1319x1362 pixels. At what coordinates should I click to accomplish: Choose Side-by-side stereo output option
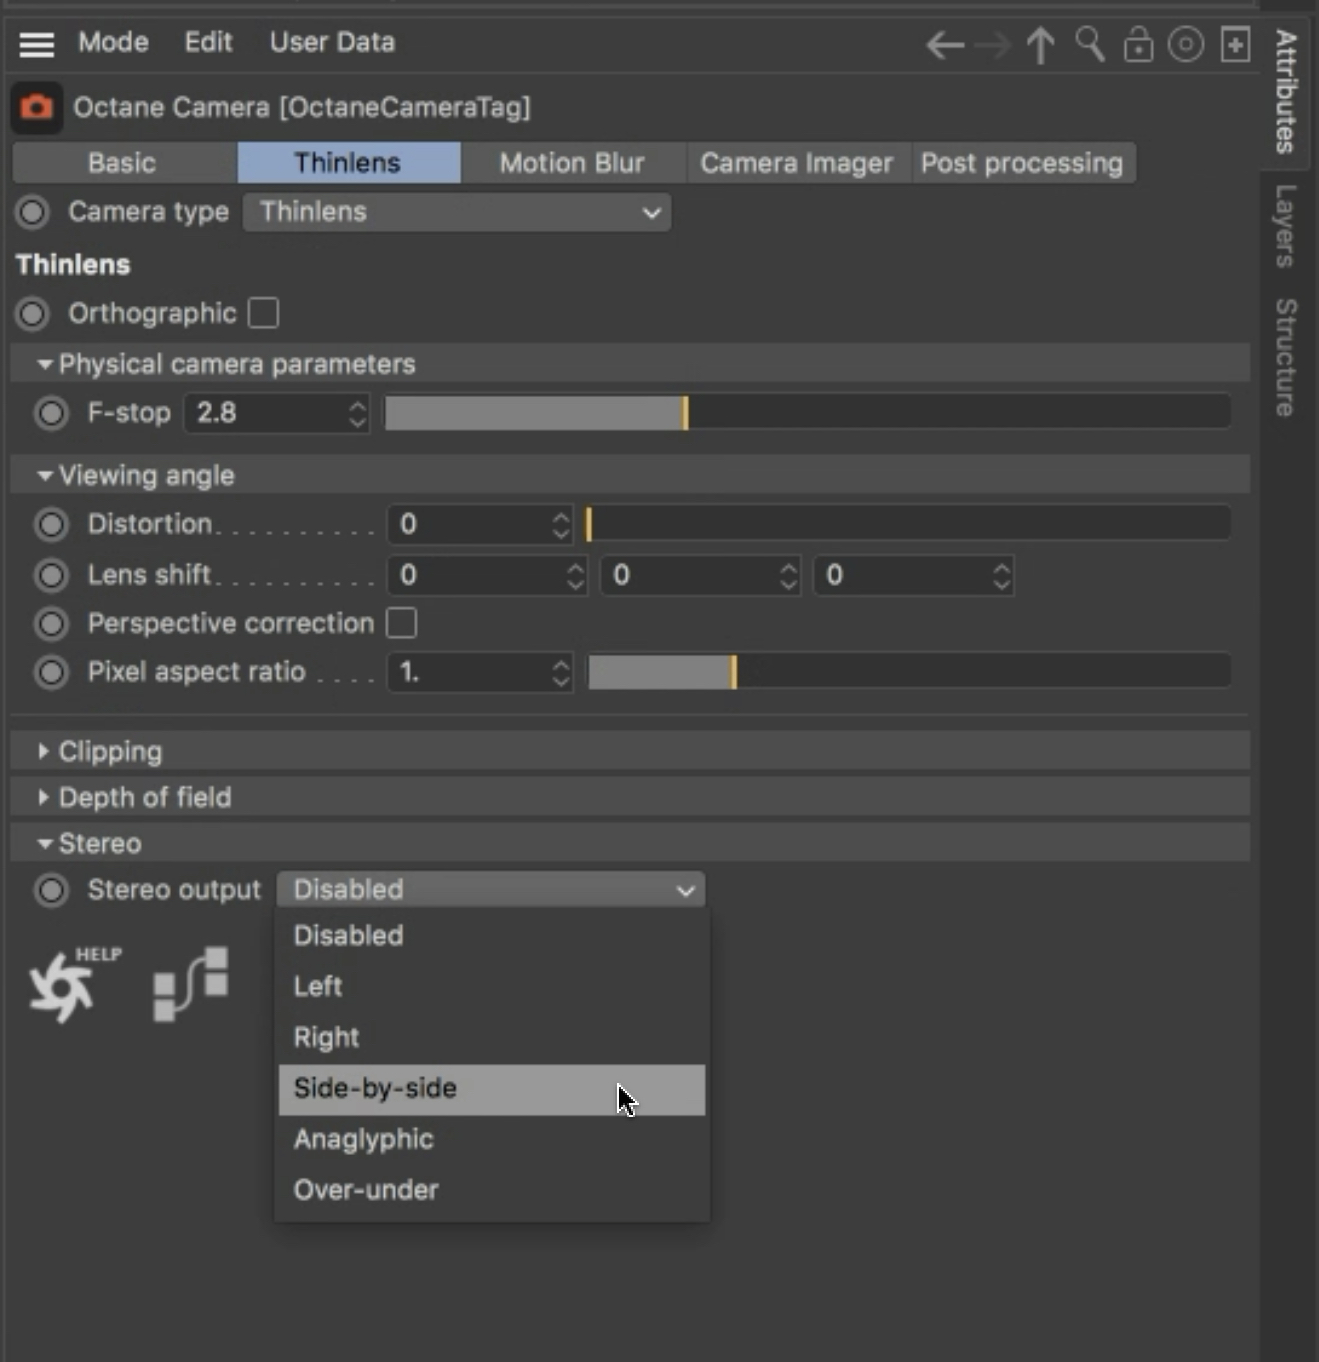click(x=376, y=1088)
